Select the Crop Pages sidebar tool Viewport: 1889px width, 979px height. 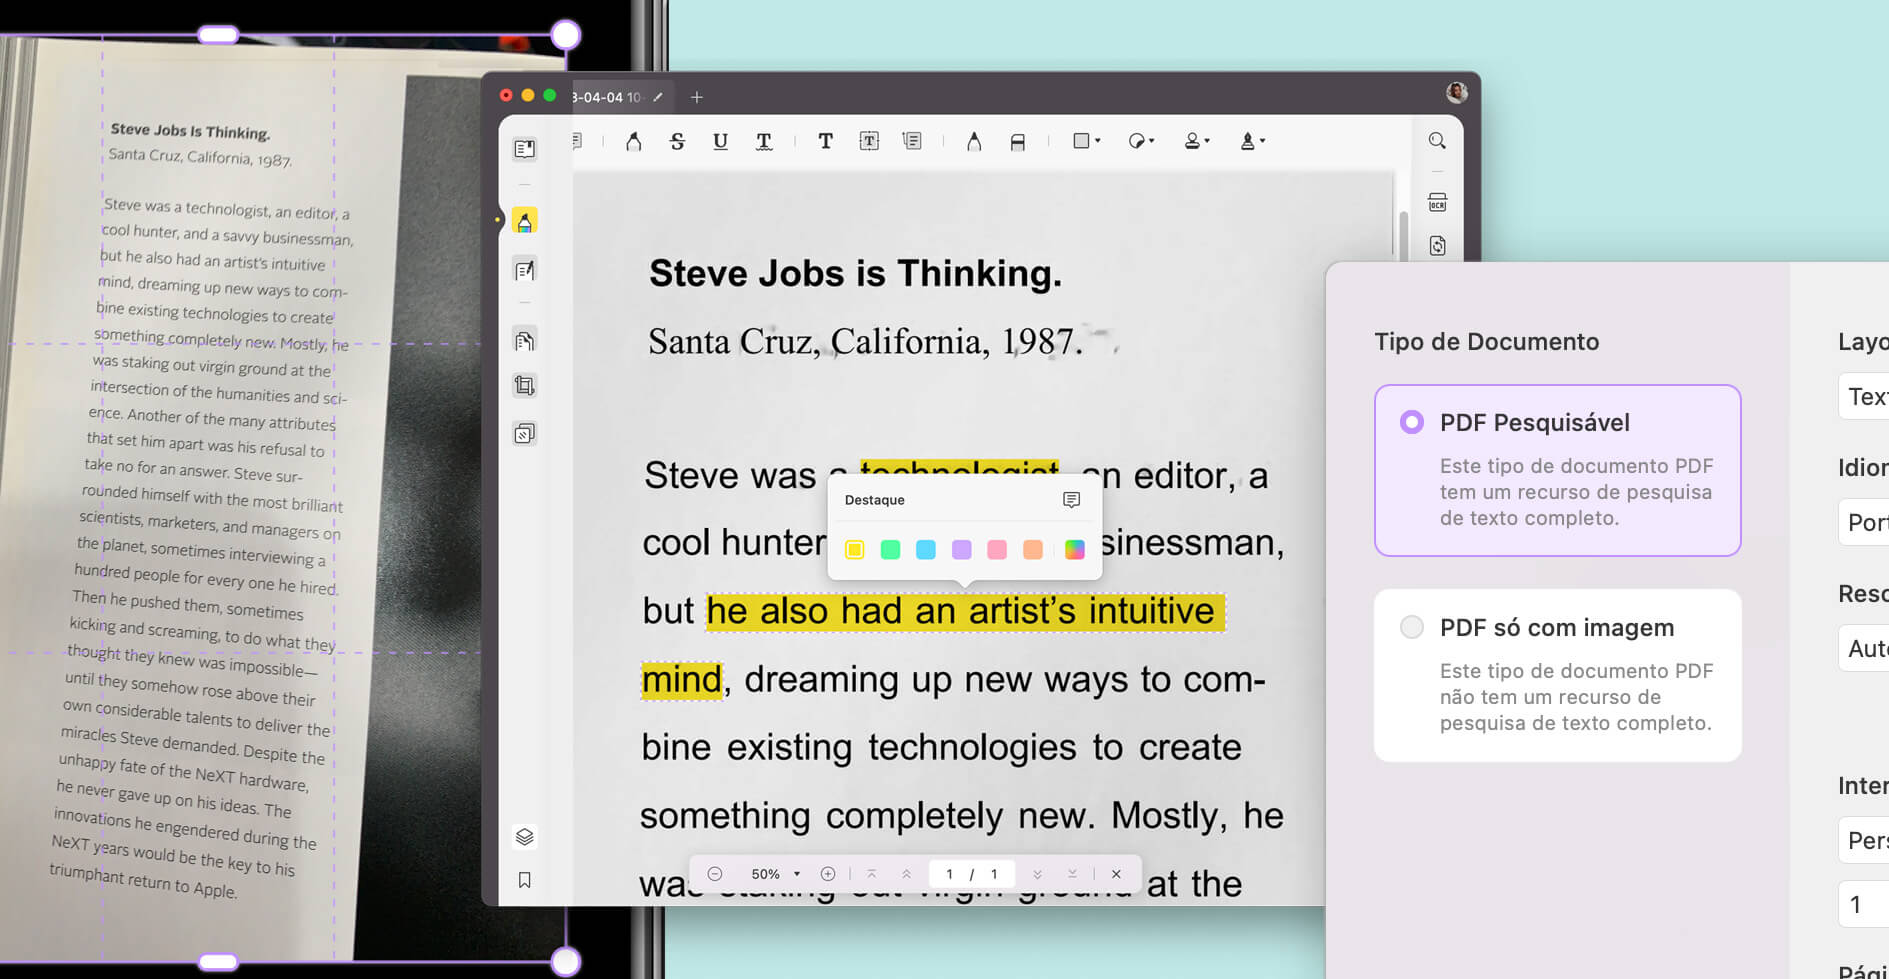click(524, 386)
